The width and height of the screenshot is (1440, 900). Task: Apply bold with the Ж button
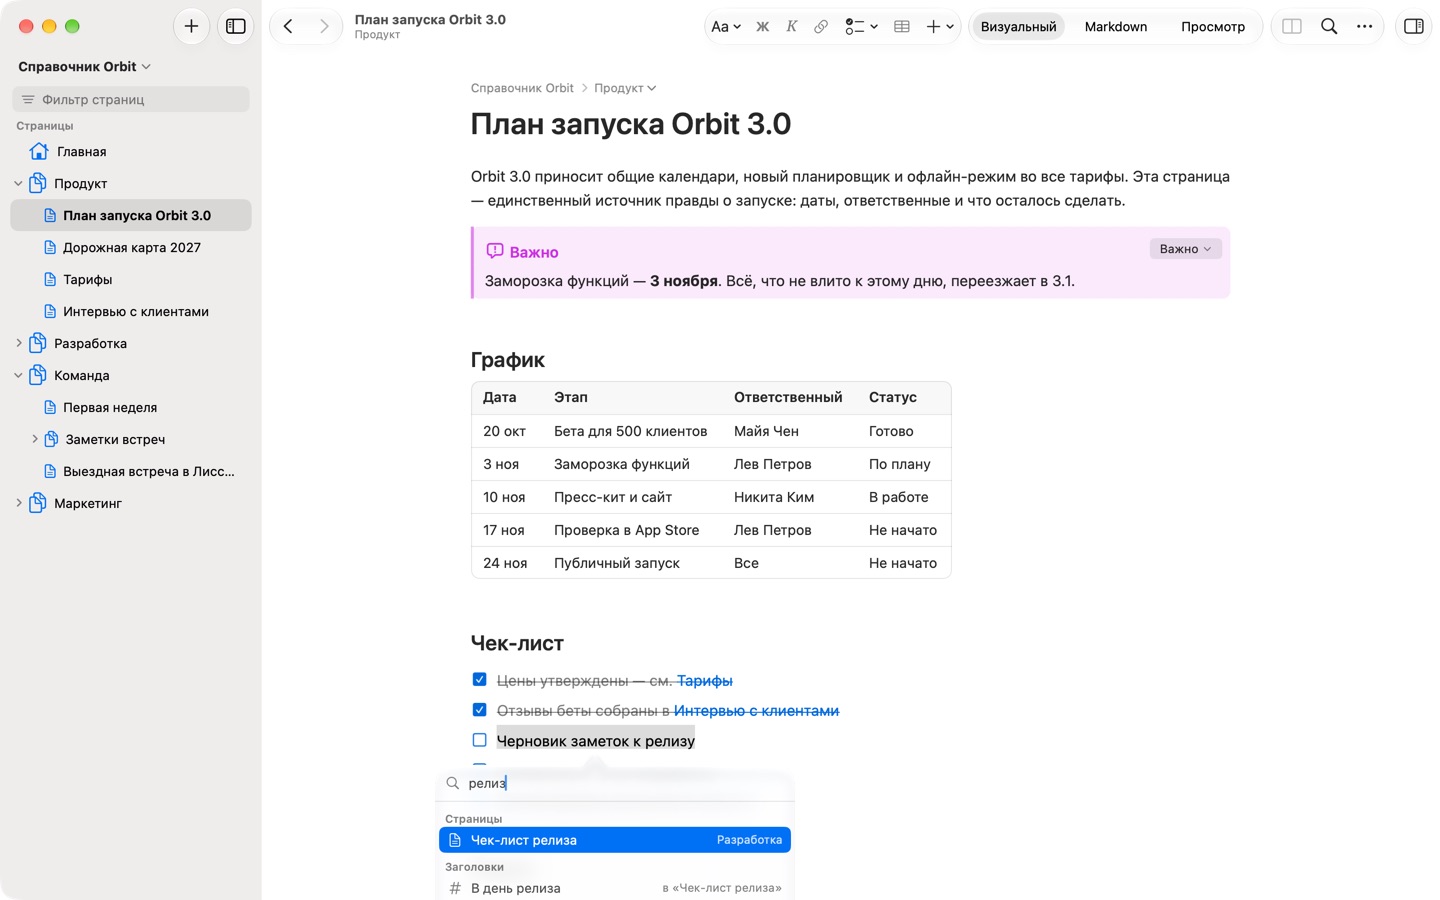[x=763, y=27]
